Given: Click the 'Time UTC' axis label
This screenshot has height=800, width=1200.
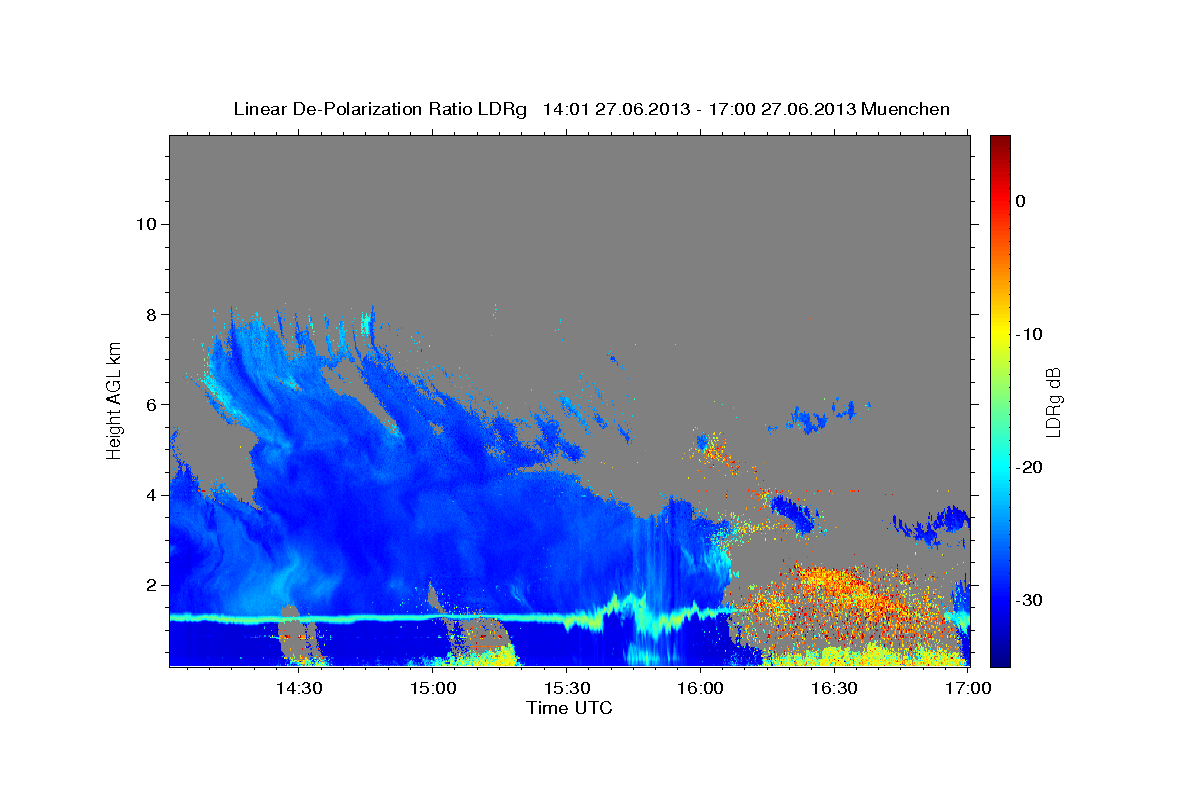Looking at the screenshot, I should [x=569, y=708].
